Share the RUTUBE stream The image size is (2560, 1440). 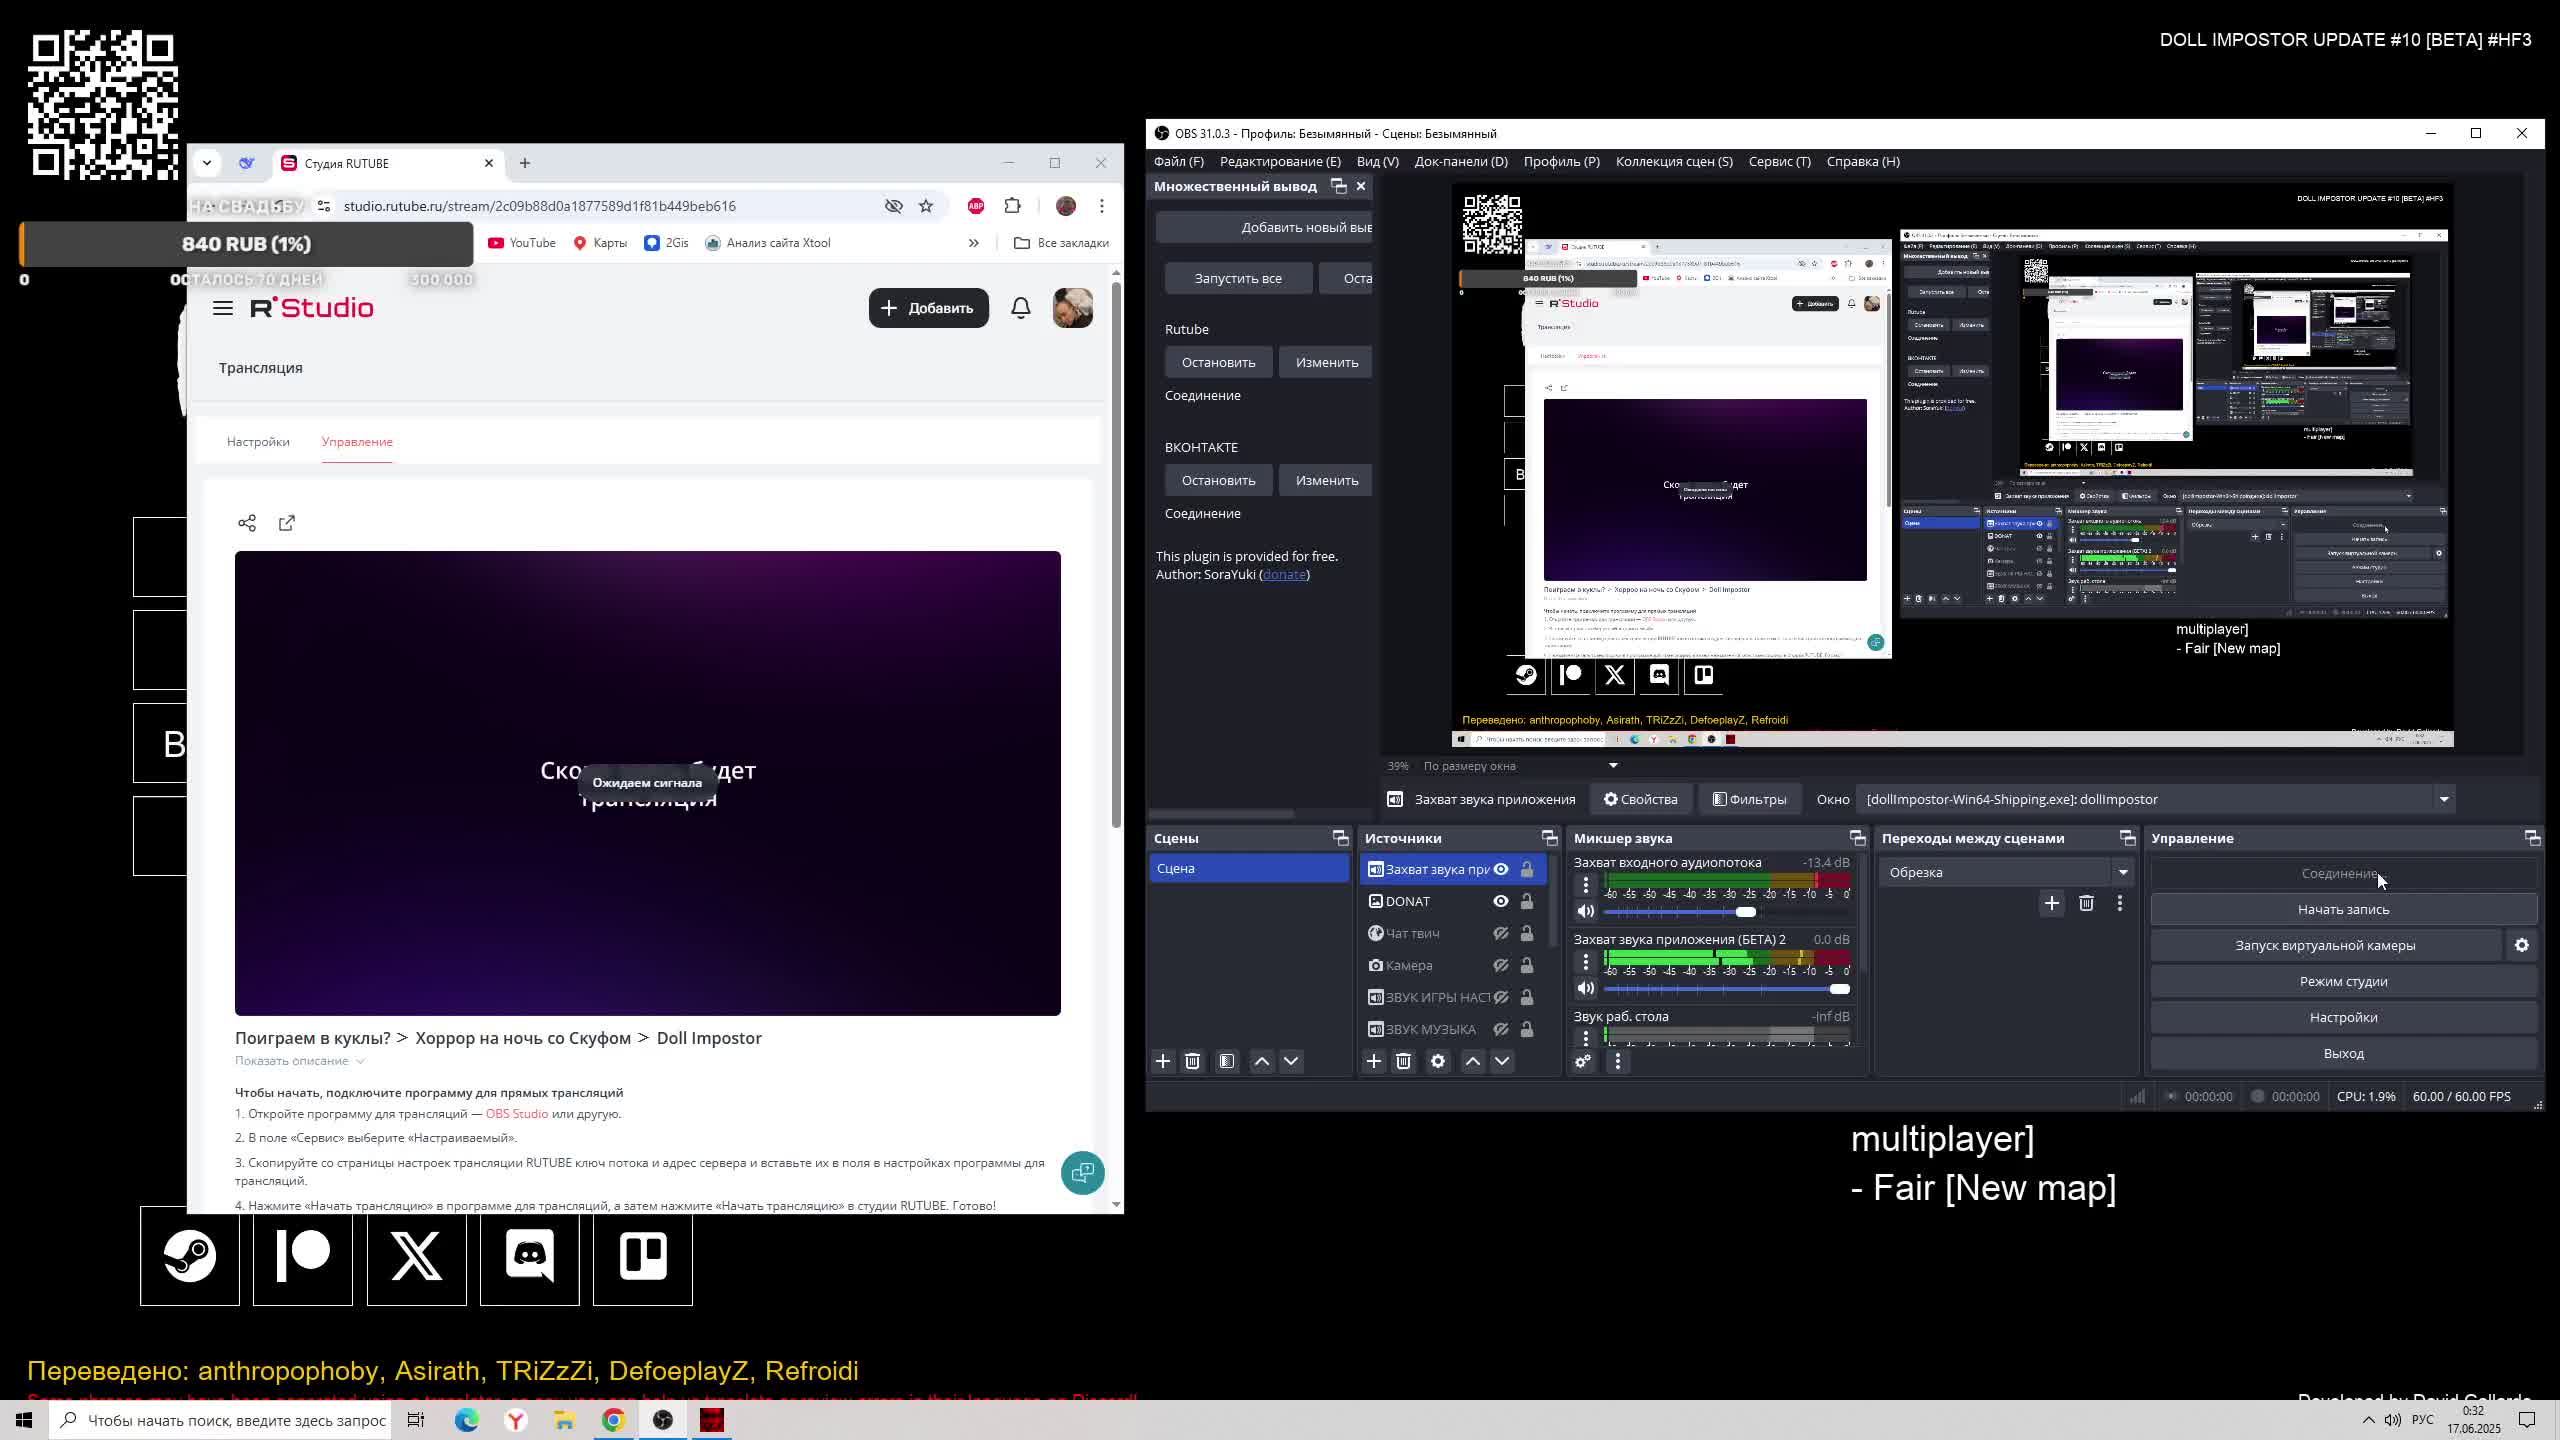pyautogui.click(x=247, y=523)
